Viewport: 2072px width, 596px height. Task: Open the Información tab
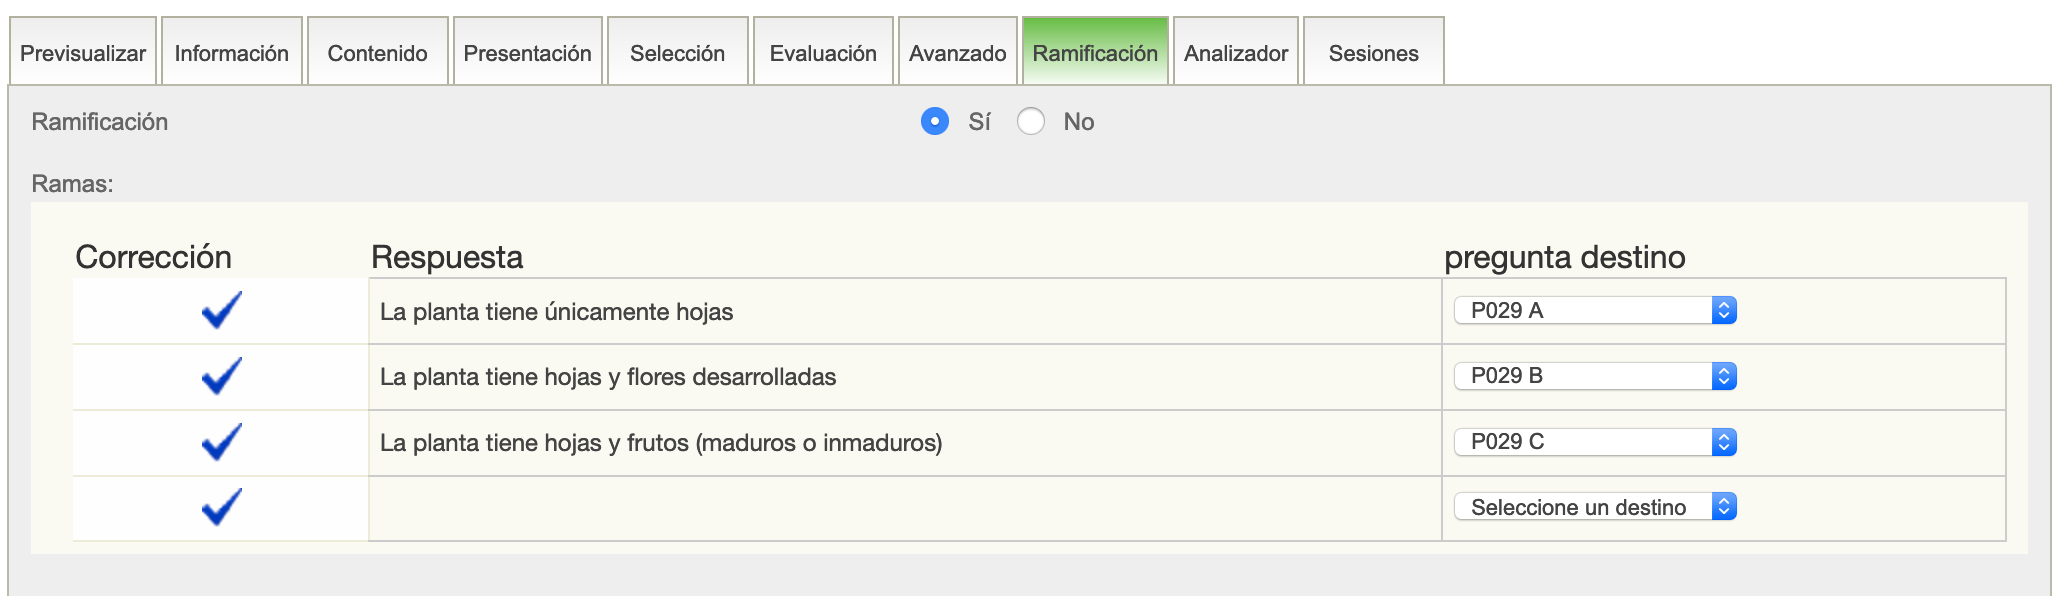[x=231, y=53]
